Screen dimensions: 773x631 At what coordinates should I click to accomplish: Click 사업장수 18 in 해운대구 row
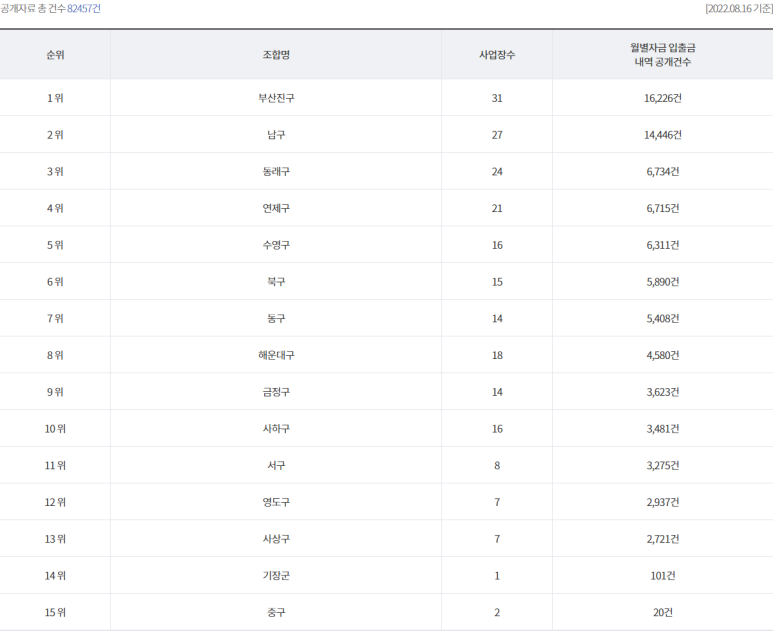tap(497, 355)
